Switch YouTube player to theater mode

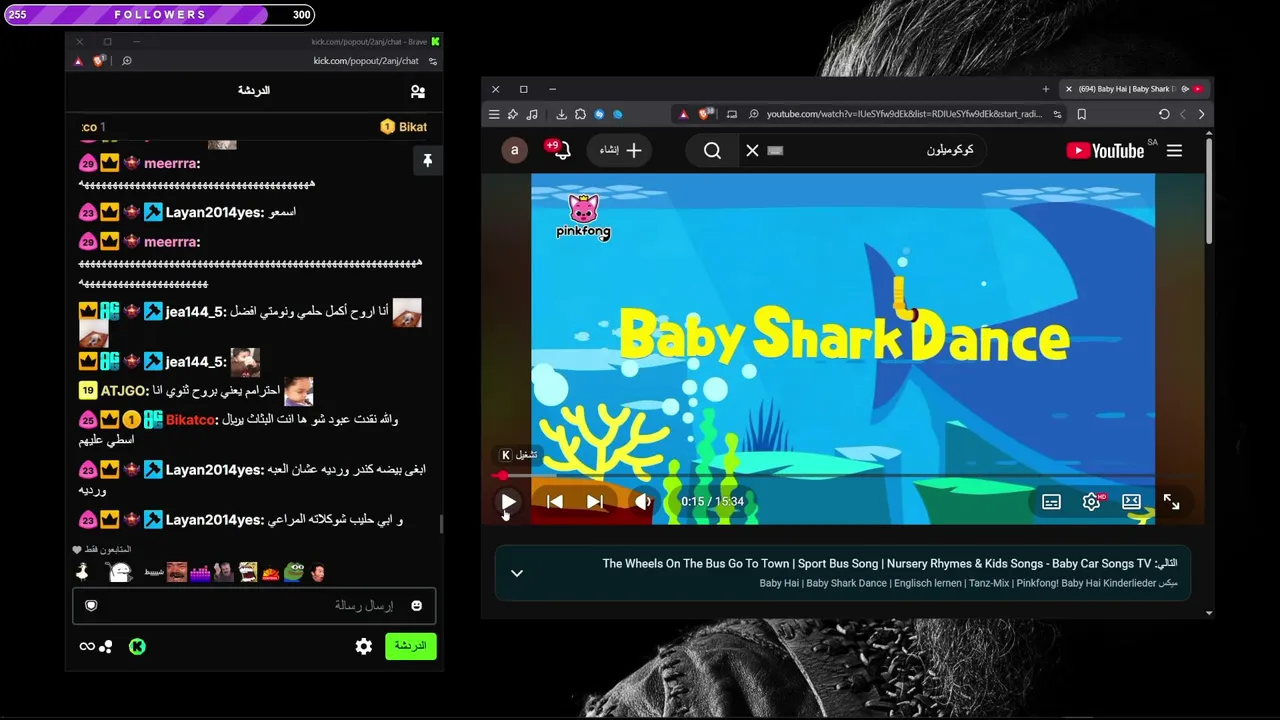tap(1131, 502)
